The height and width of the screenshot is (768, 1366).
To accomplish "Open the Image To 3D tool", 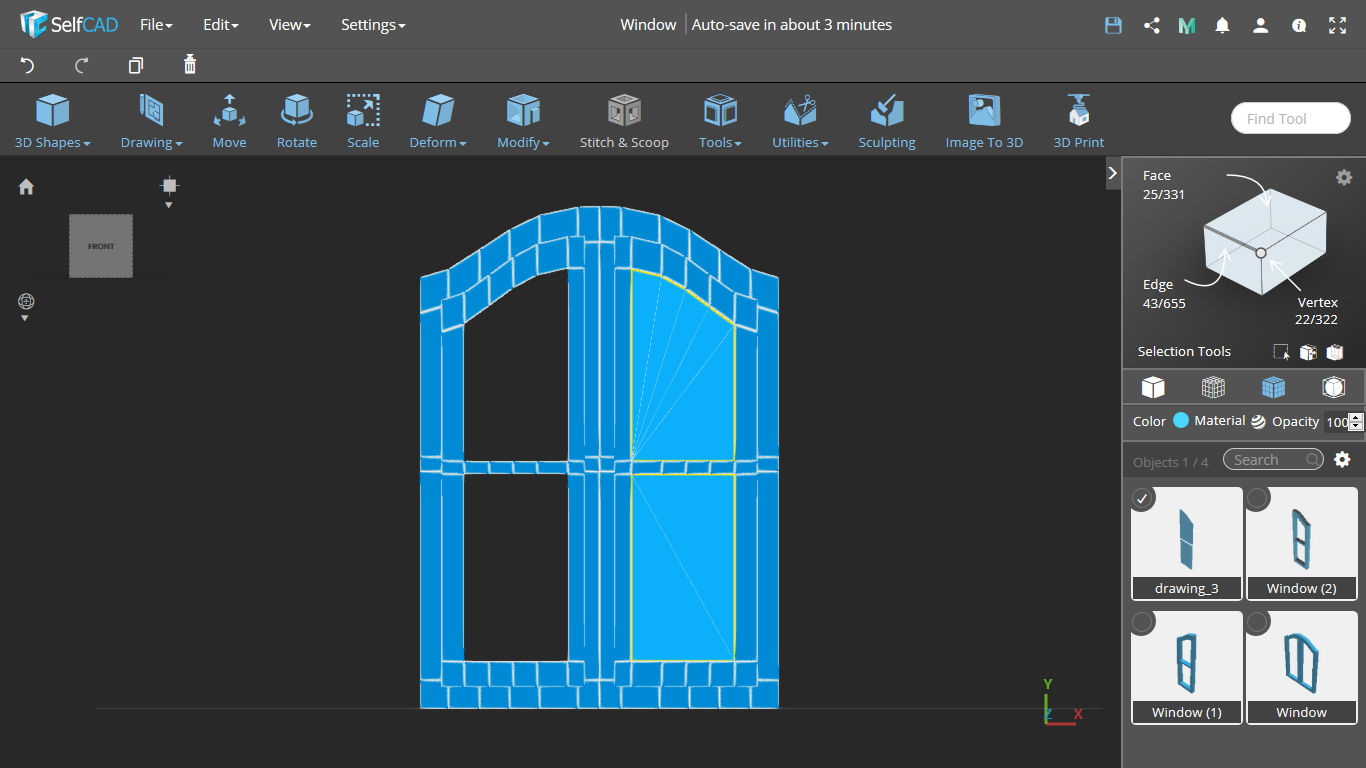I will [984, 121].
